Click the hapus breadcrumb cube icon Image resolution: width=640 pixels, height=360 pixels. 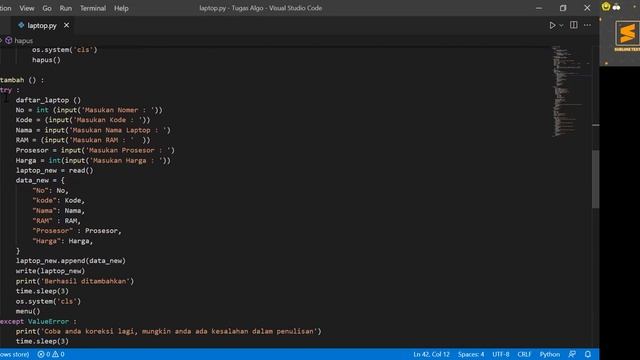pos(9,40)
